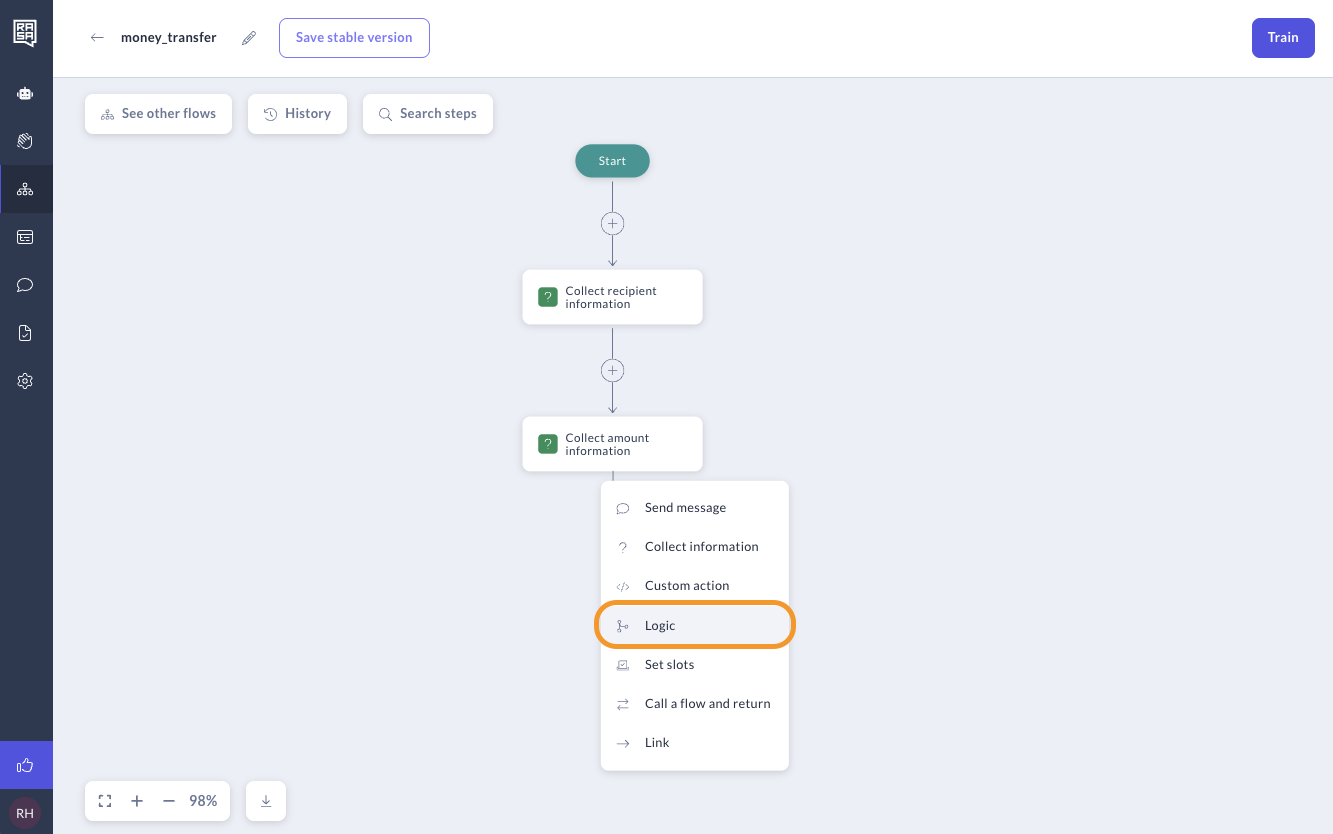Open settings gear in left sidebar
This screenshot has height=834, width=1333.
[x=25, y=381]
